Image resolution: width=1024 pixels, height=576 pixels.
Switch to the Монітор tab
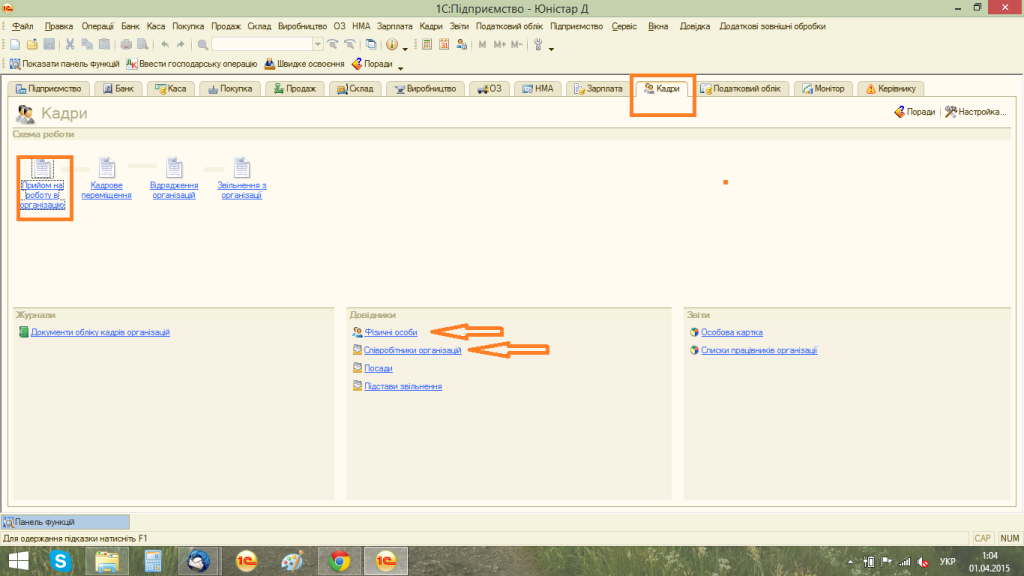823,89
